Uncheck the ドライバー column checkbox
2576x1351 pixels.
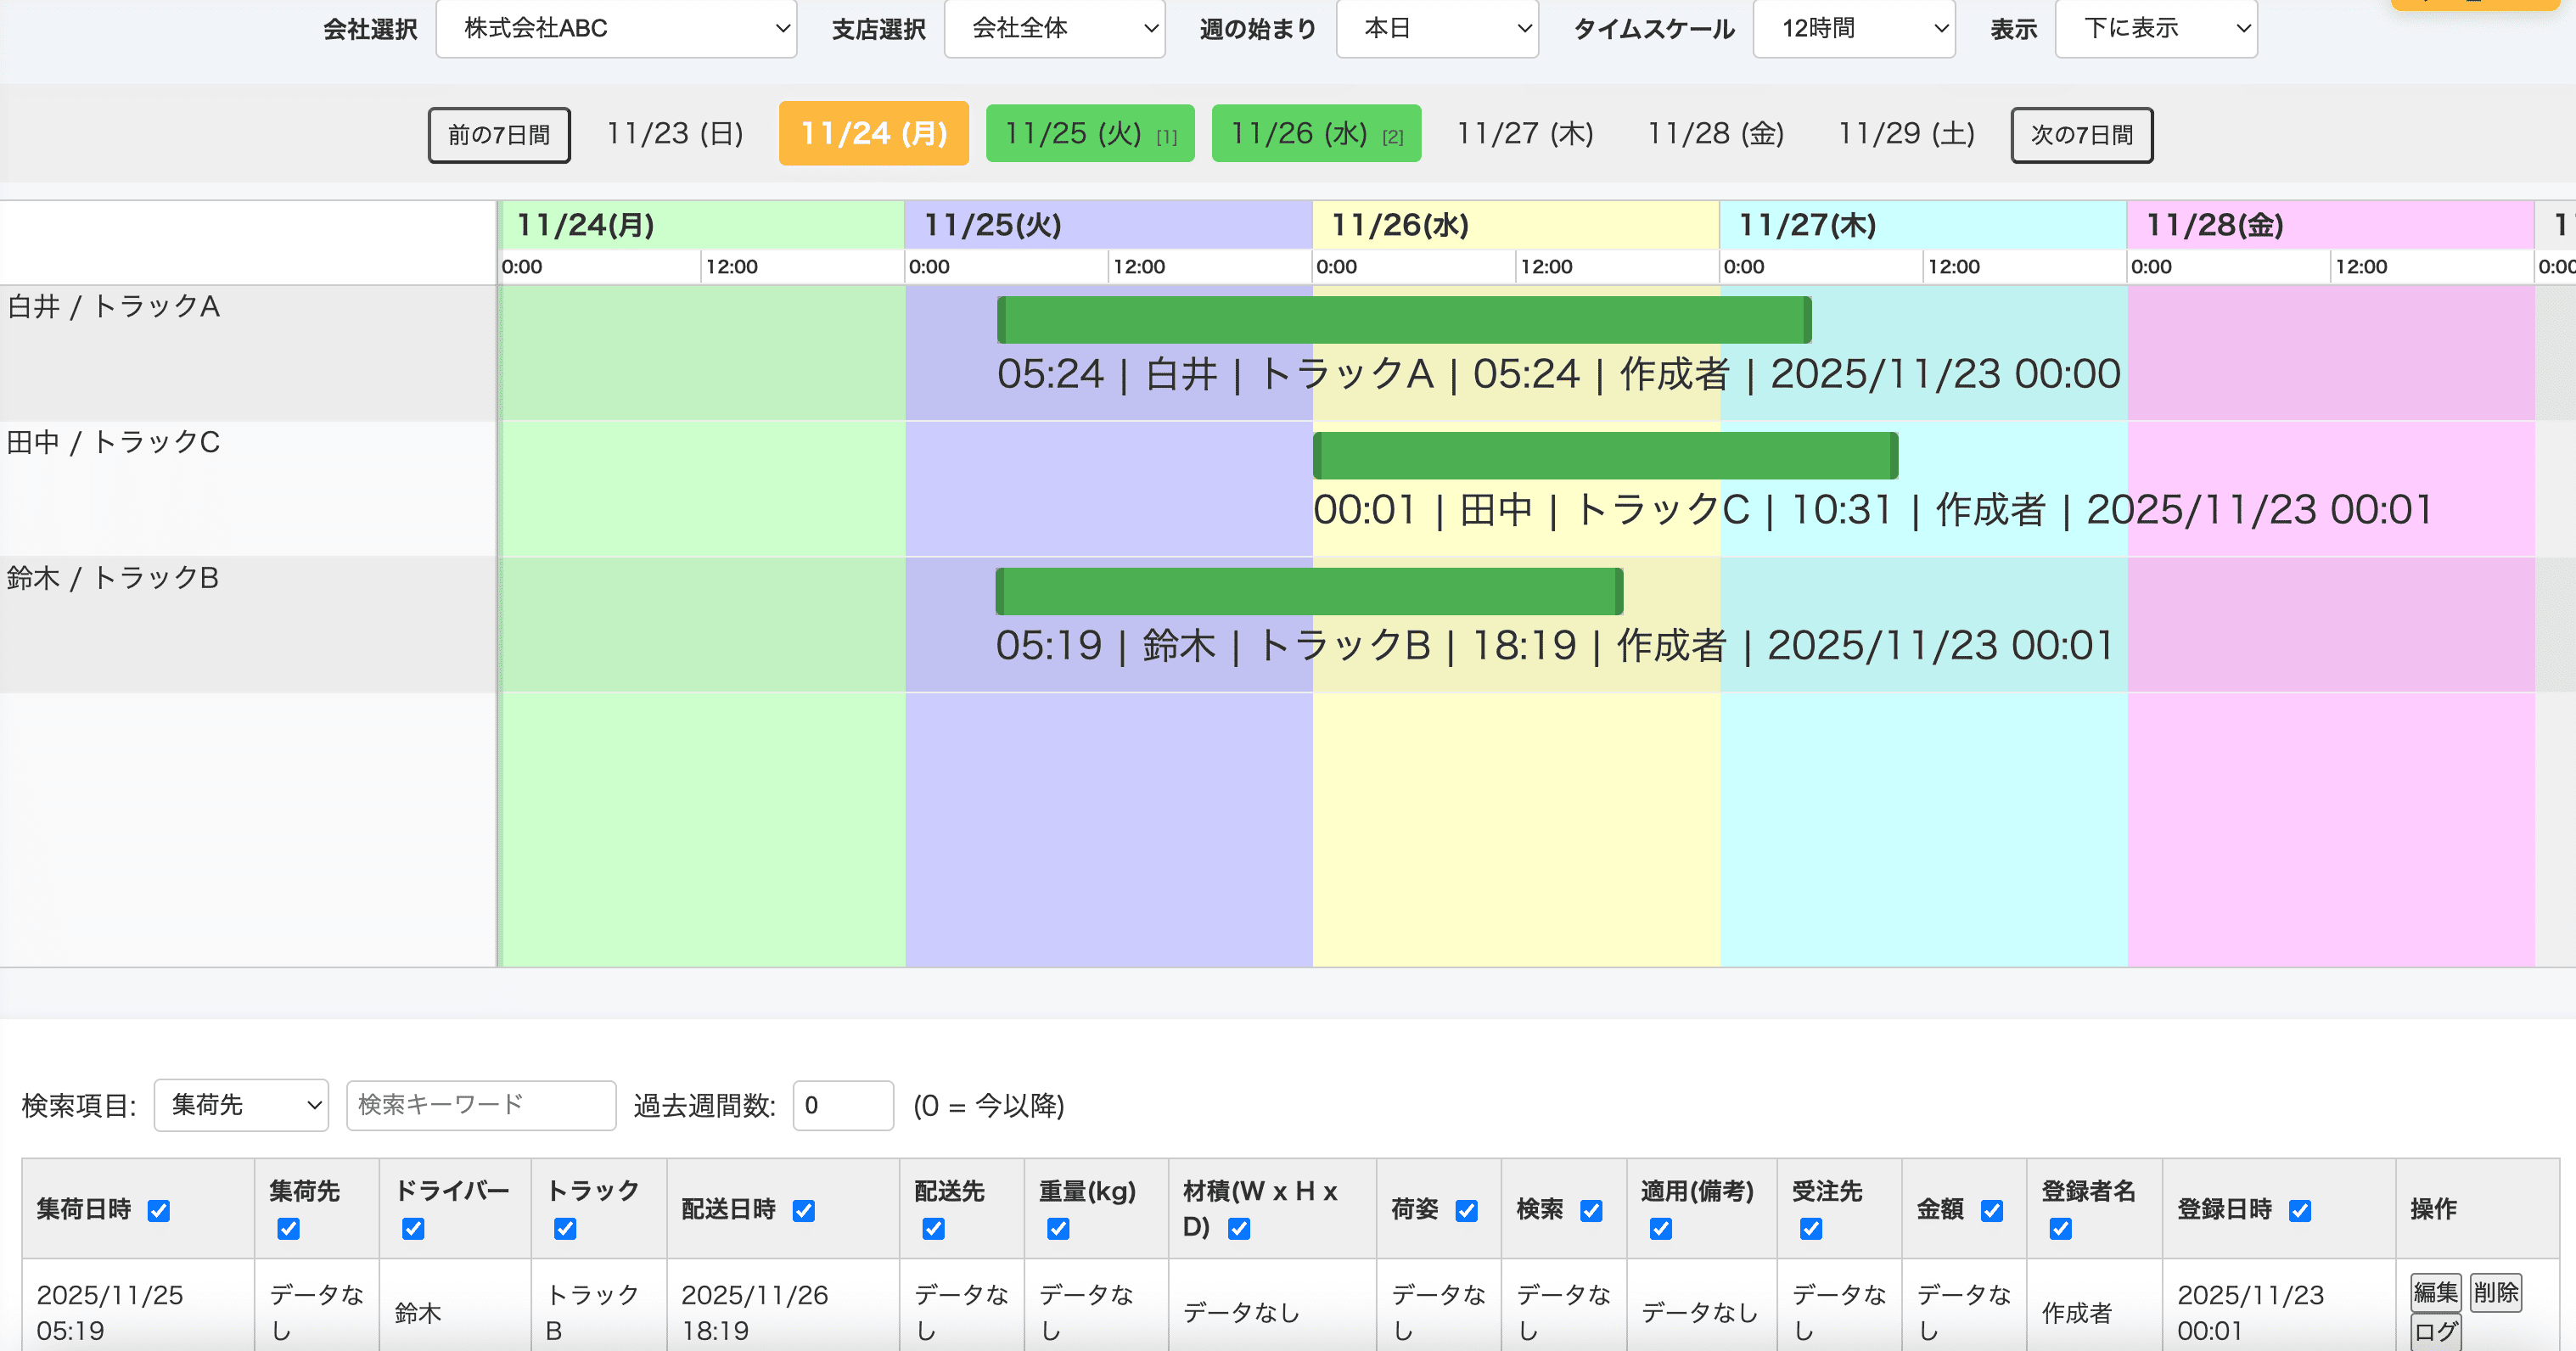[x=412, y=1228]
